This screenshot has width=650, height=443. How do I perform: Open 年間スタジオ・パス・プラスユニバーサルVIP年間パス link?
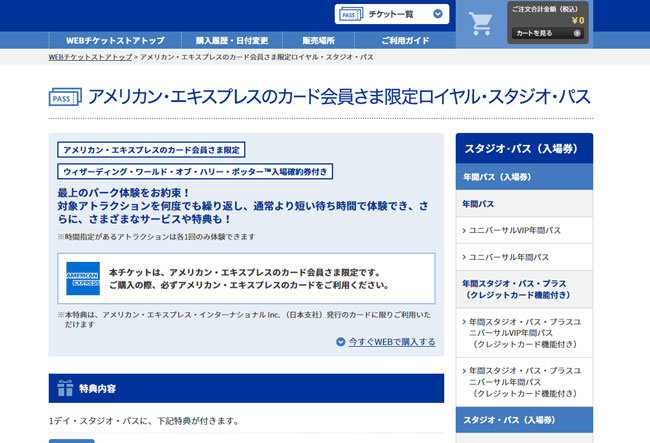pyautogui.click(x=524, y=333)
